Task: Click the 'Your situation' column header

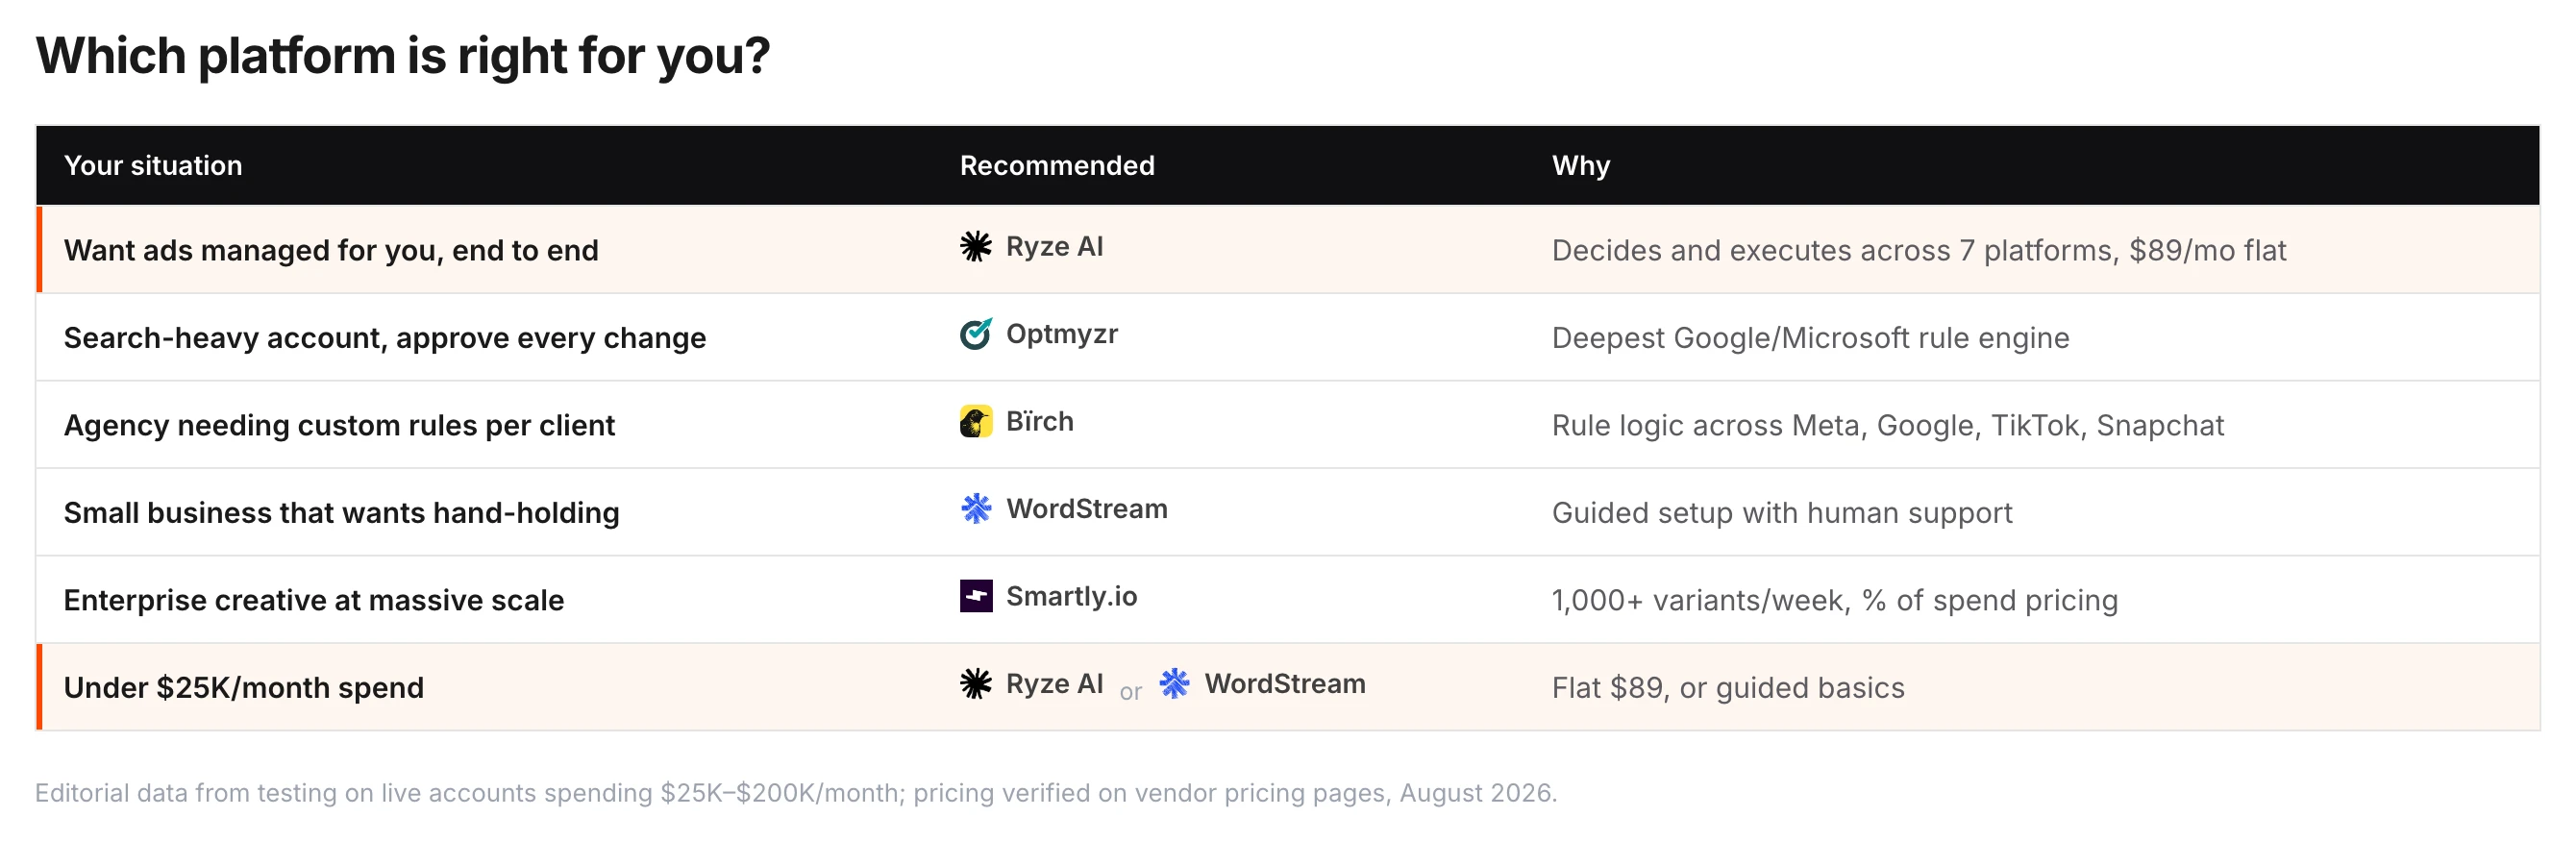Action: (153, 165)
